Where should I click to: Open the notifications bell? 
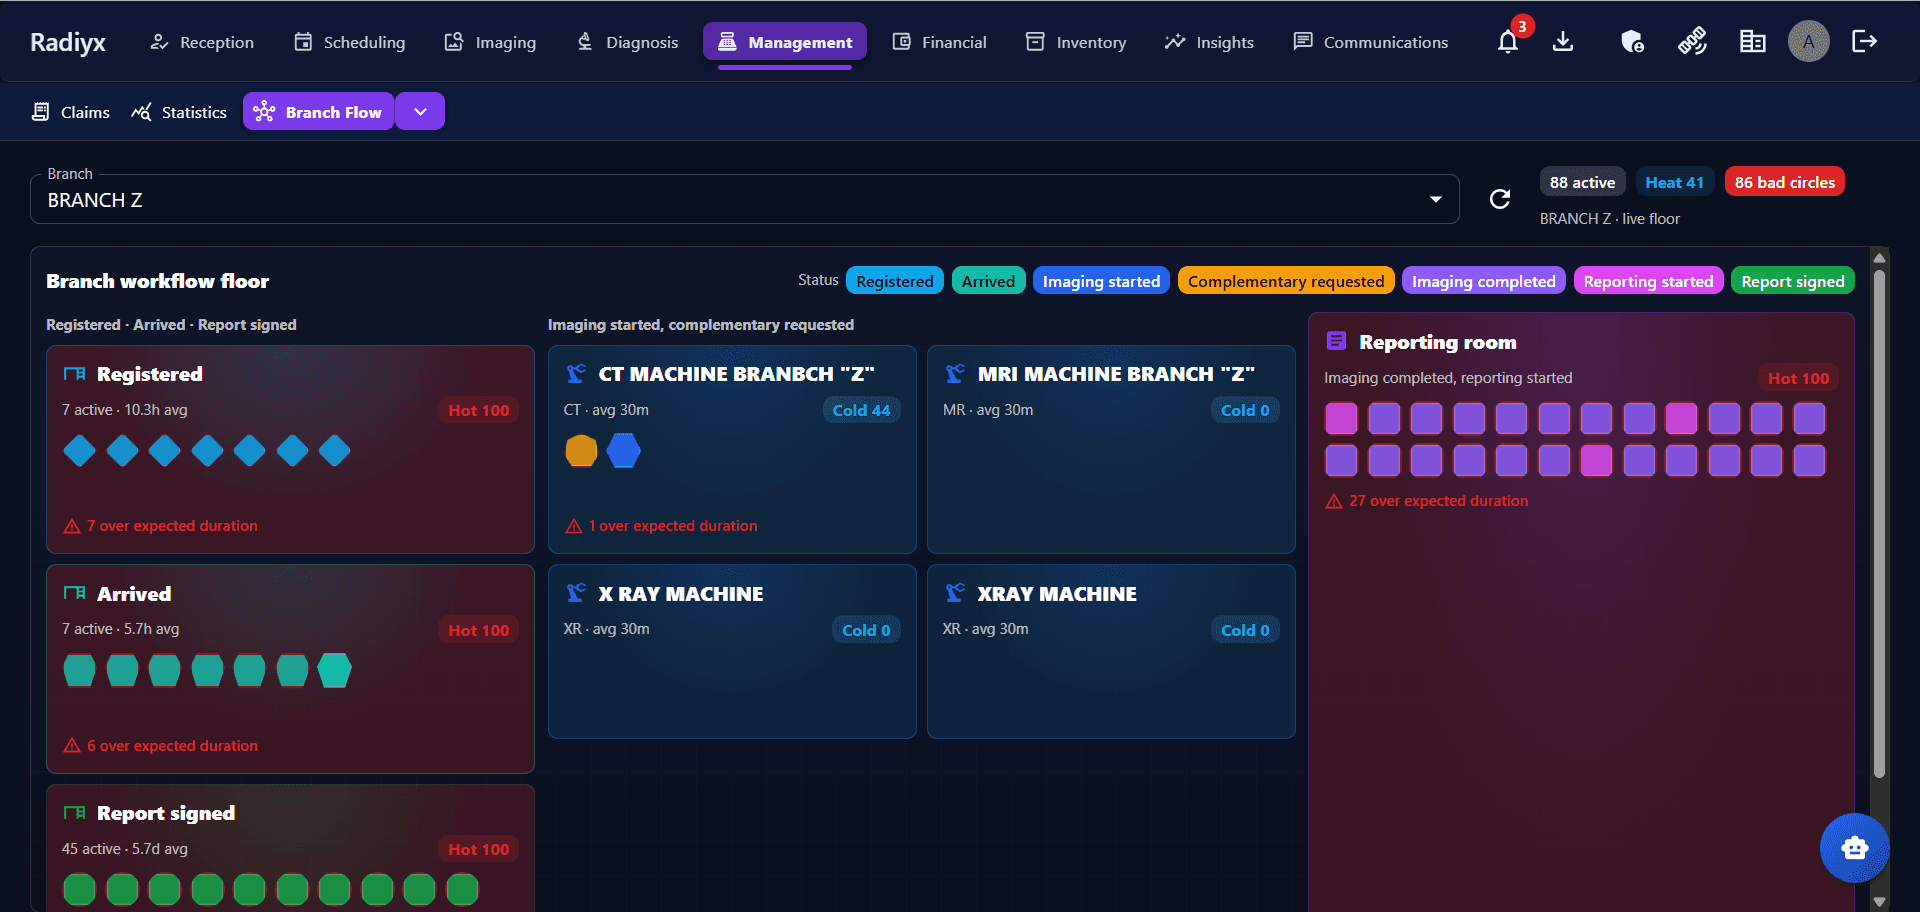click(1508, 42)
